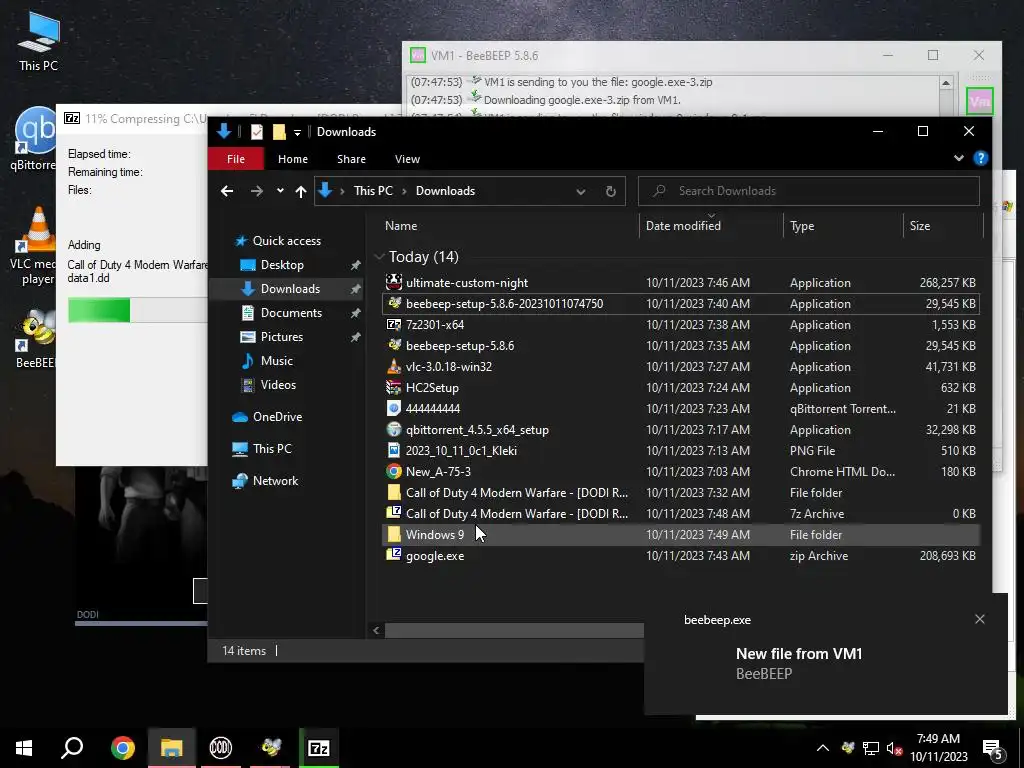The height and width of the screenshot is (768, 1024).
Task: Open the Home ribbon tab
Action: 293,159
